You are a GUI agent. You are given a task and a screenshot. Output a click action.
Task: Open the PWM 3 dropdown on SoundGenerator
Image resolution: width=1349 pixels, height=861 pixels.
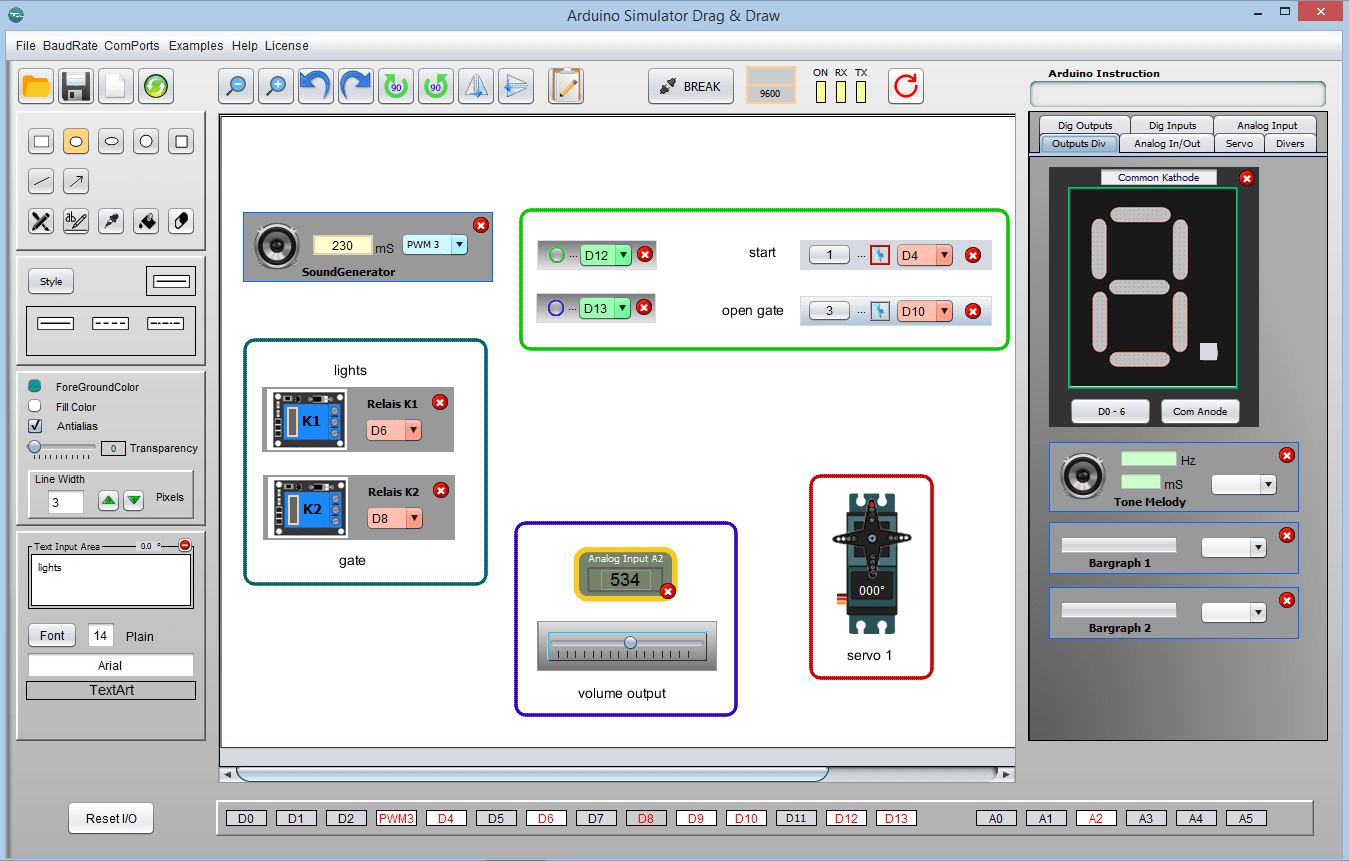pos(458,244)
